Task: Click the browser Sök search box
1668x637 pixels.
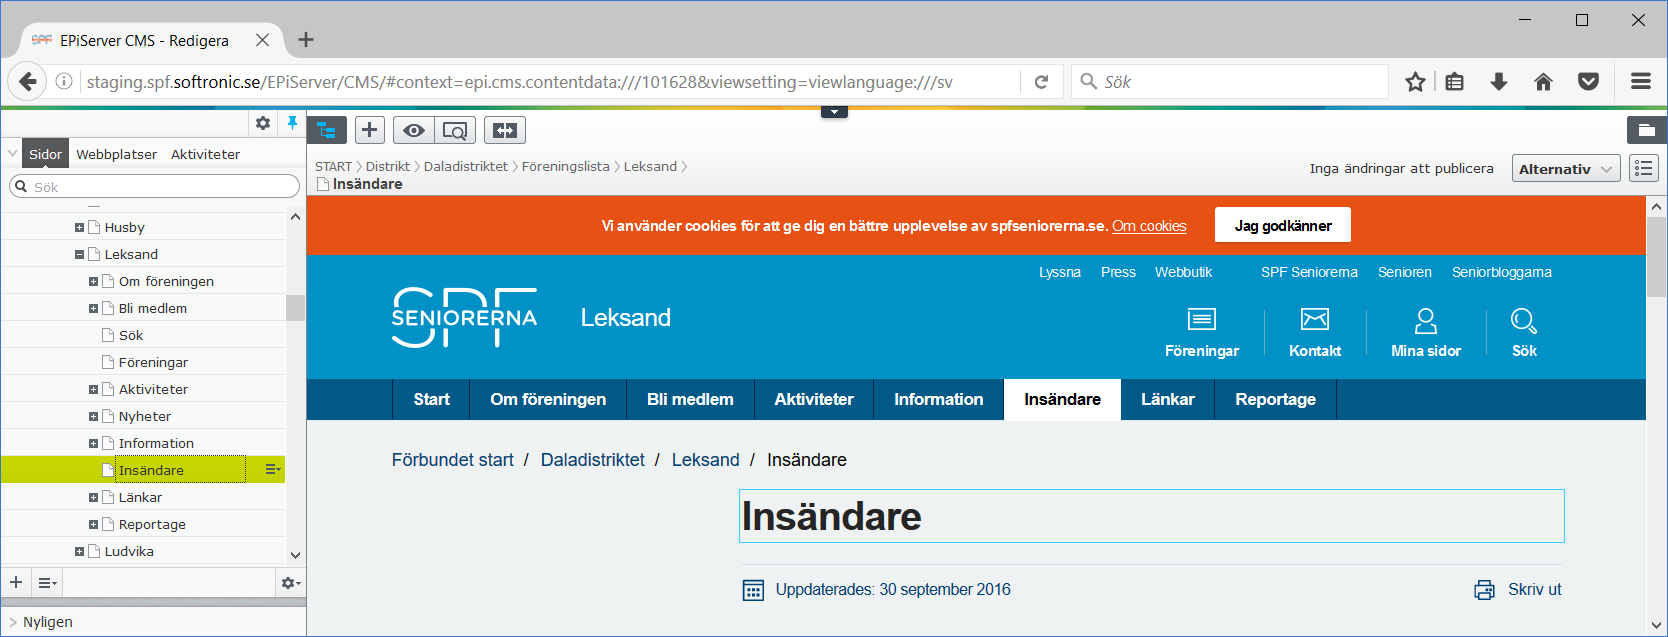Action: click(x=1230, y=82)
